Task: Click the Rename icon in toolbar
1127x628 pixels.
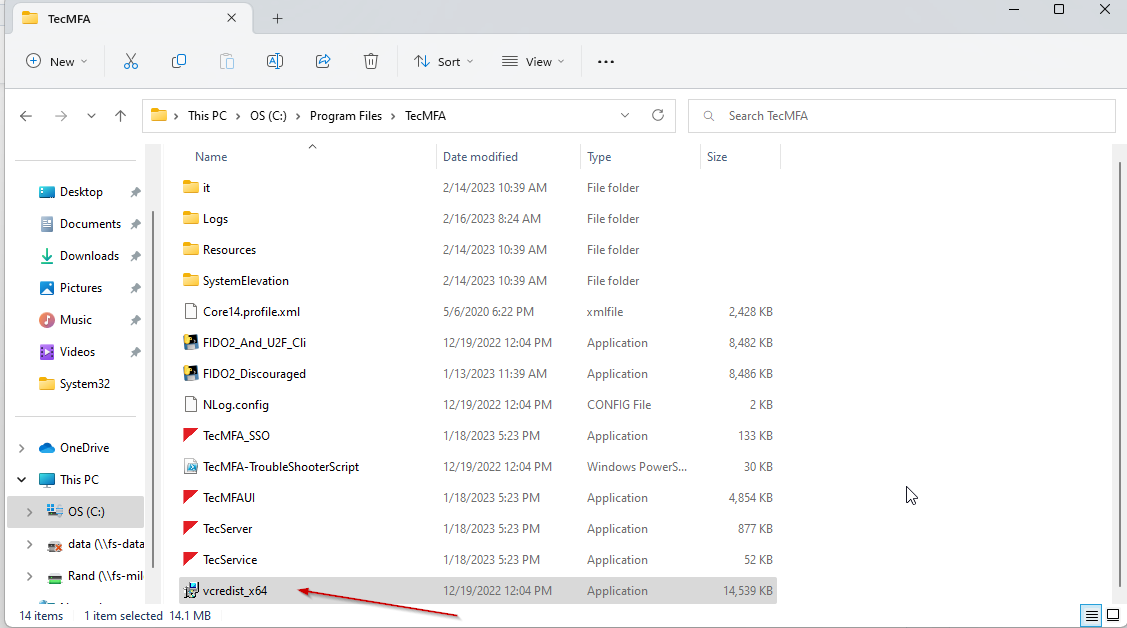Action: [x=274, y=61]
